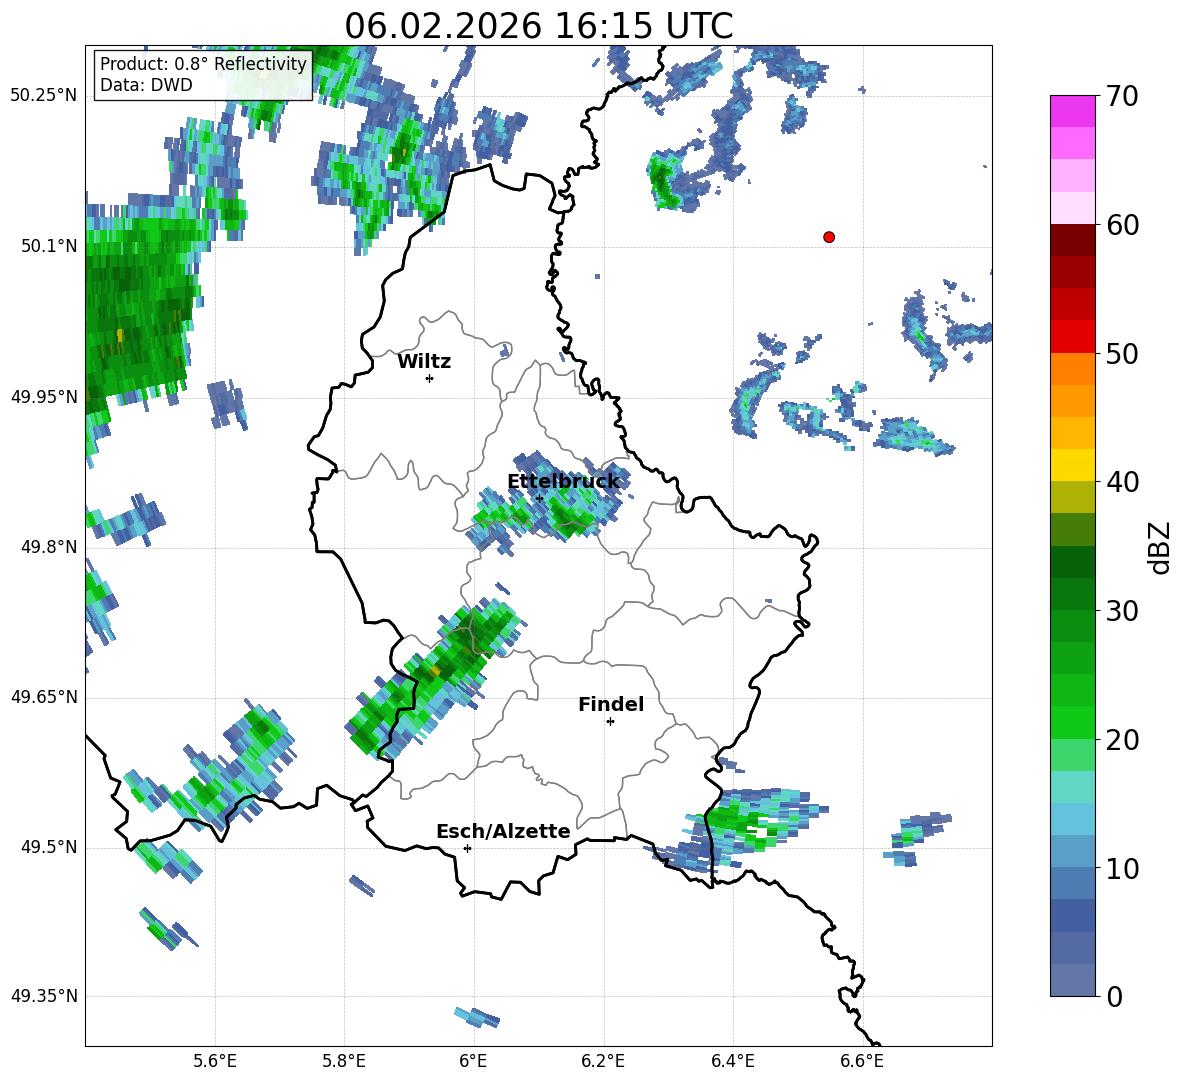
Task: Click the Esch/Alzette cross marker
Action: 467,848
